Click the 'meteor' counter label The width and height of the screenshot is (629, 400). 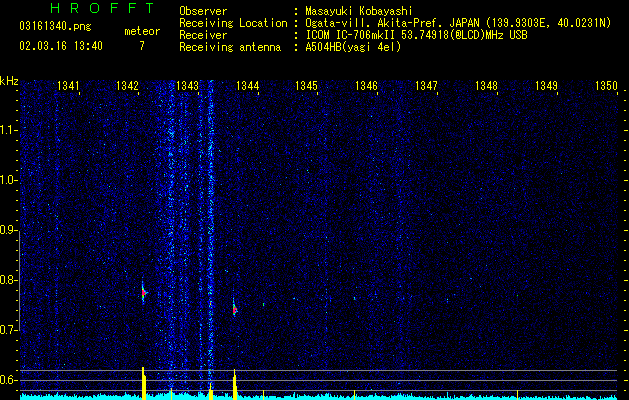[x=142, y=31]
